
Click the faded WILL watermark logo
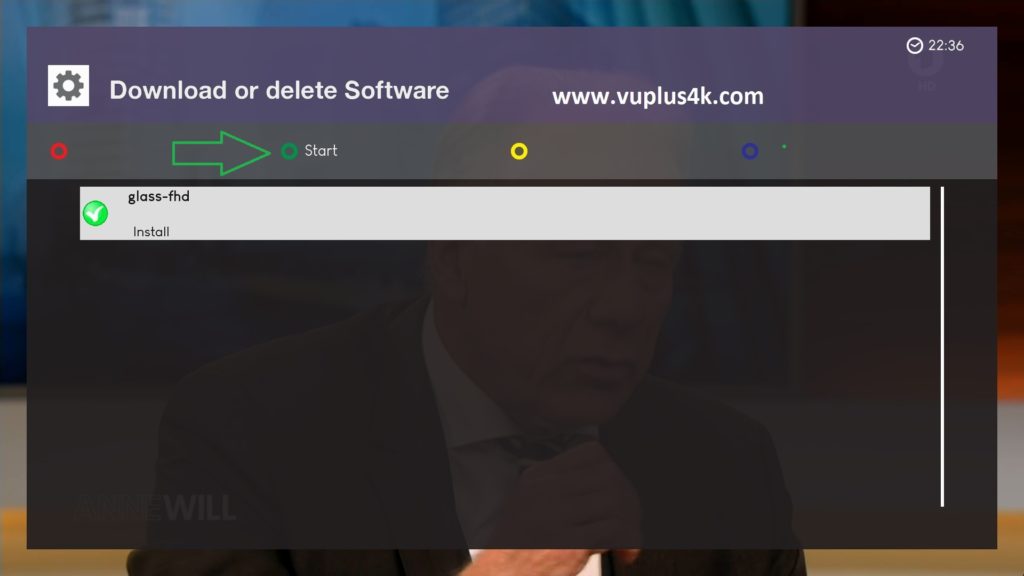[199, 508]
